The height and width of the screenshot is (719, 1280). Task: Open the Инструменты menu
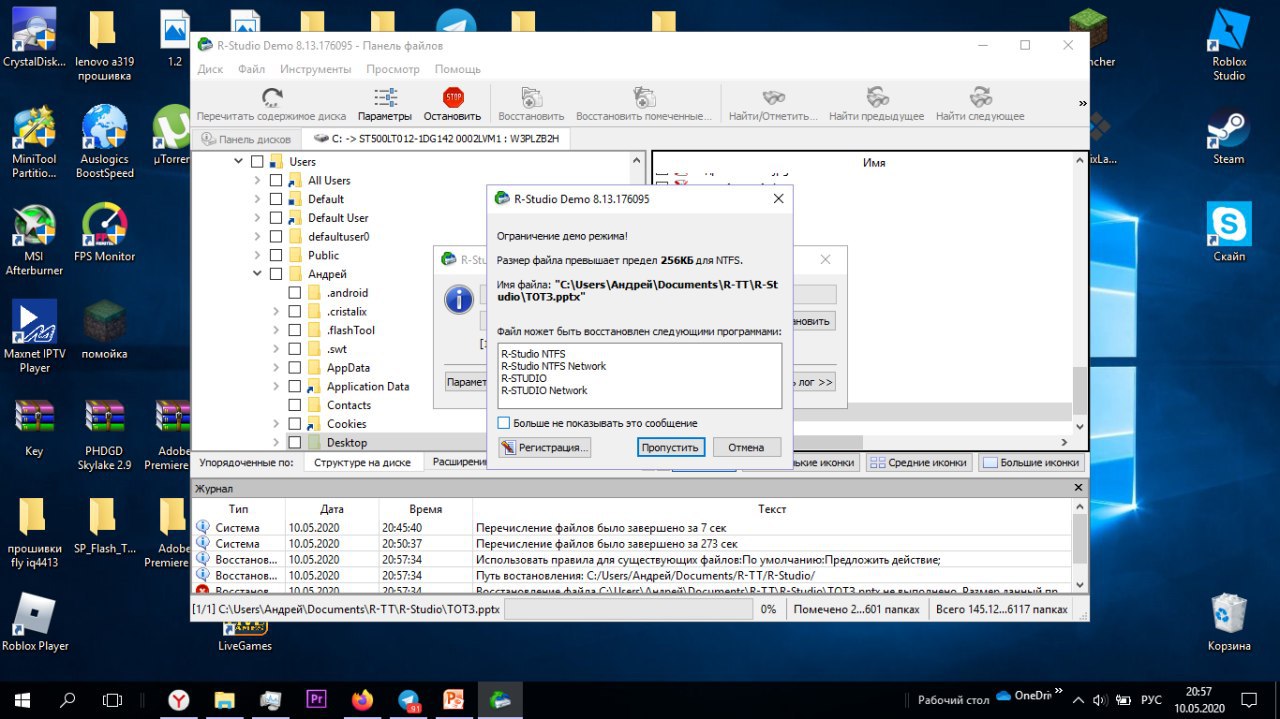click(x=315, y=69)
